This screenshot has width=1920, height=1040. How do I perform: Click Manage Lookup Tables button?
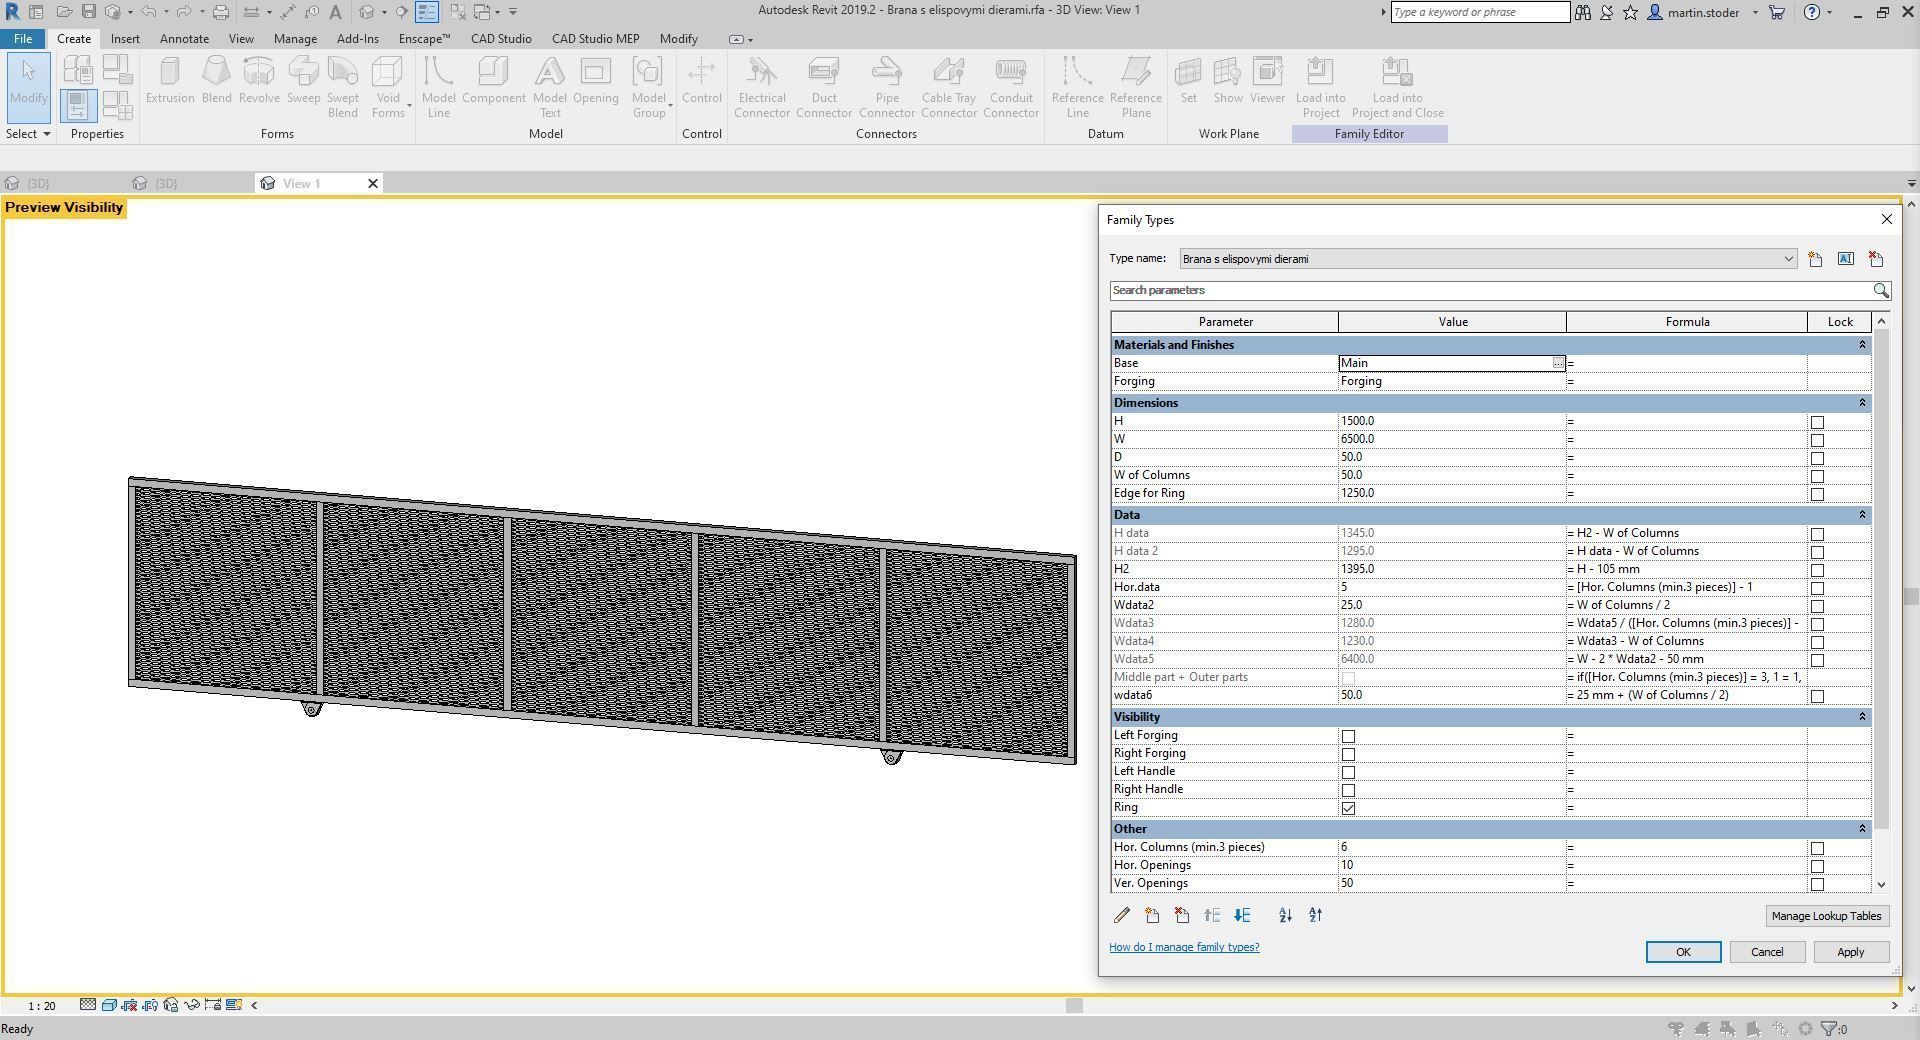point(1826,916)
